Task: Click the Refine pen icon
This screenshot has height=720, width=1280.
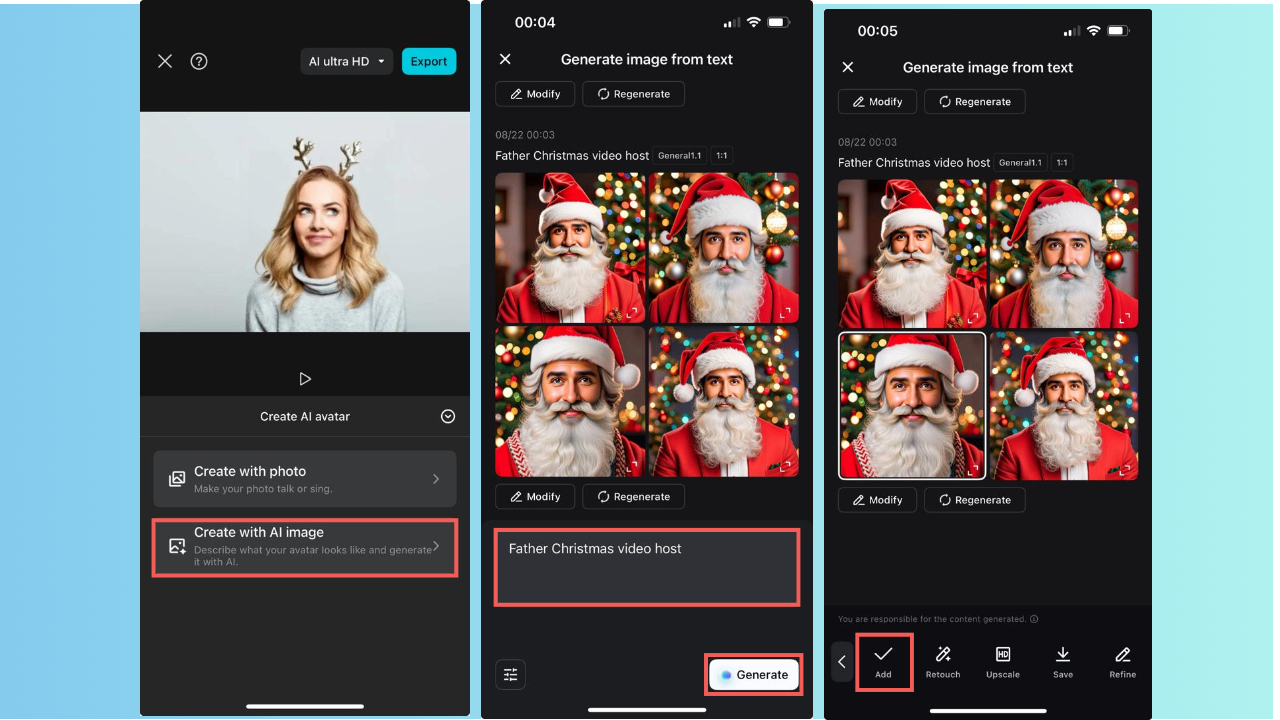Action: (x=1122, y=660)
